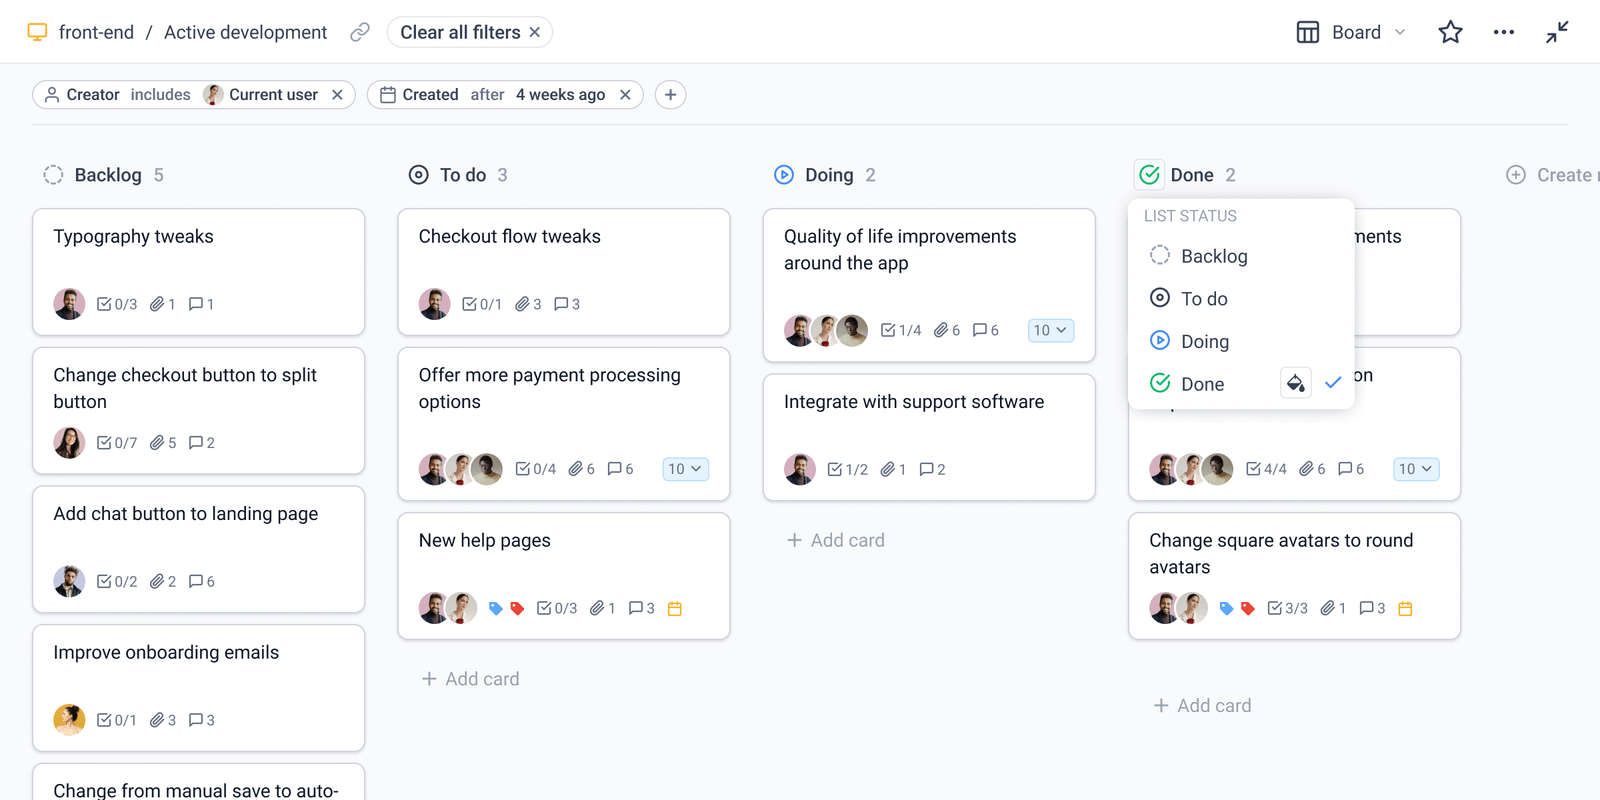The image size is (1600, 800).
Task: Add a card to the Doing column
Action: pos(835,540)
